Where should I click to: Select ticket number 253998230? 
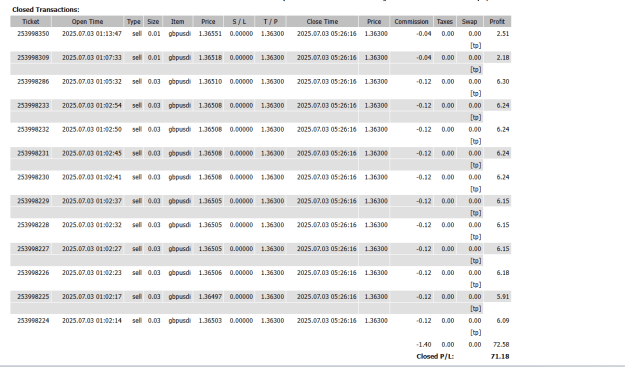click(33, 177)
